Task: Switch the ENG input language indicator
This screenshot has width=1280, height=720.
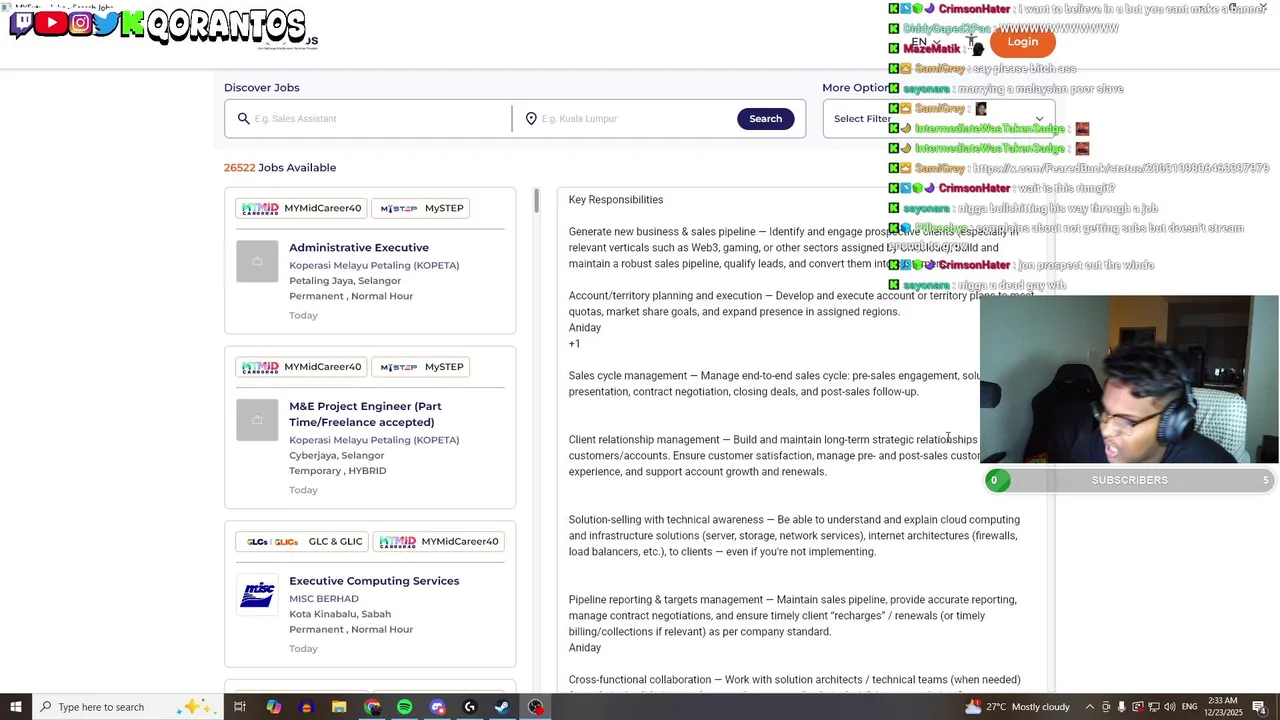Action: click(x=1189, y=707)
